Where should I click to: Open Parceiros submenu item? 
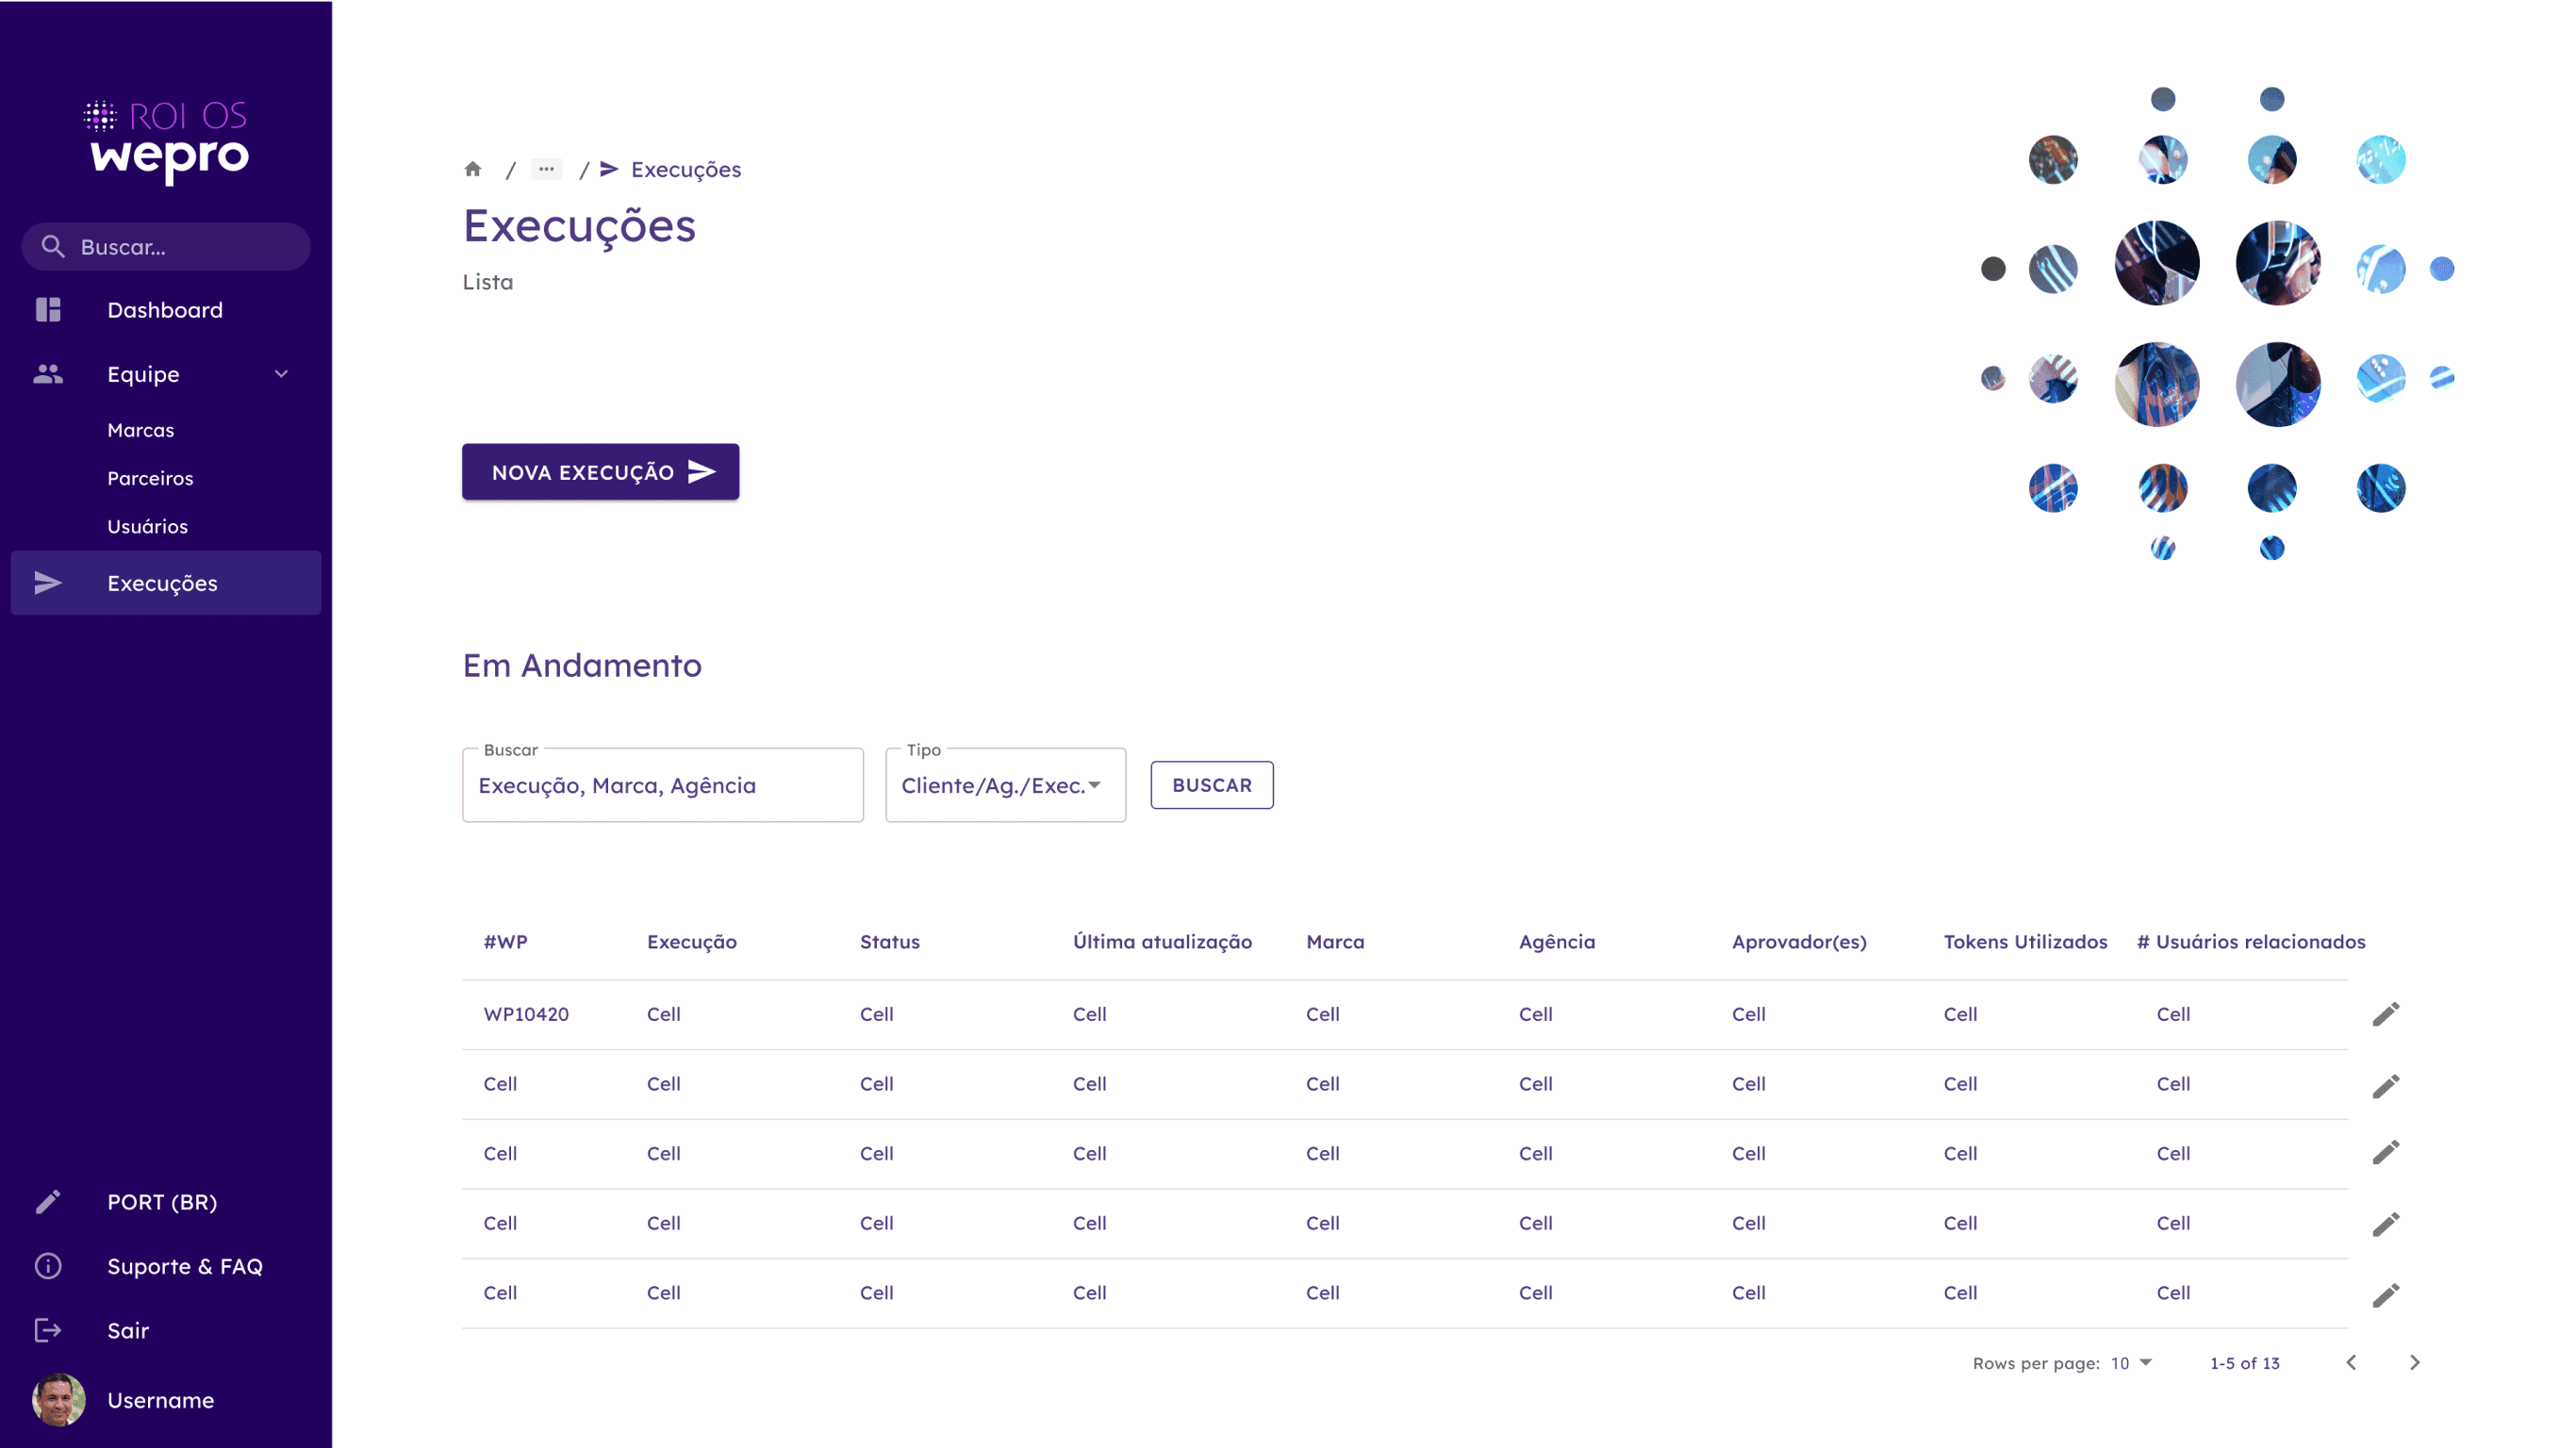pos(150,478)
